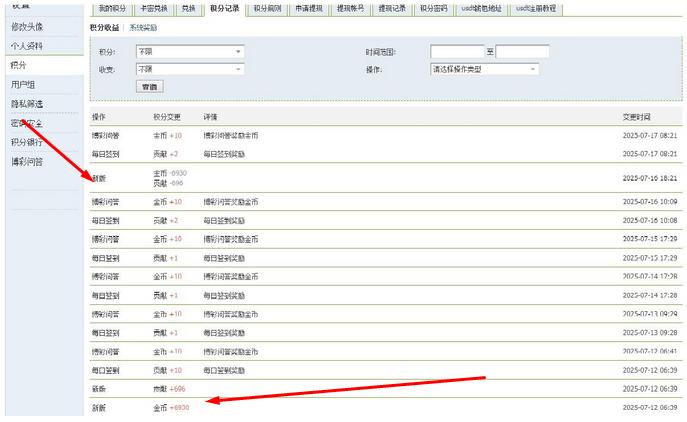Click the 2025-07-13 09:29 timestamp
The image size is (687, 422).
[x=650, y=314]
